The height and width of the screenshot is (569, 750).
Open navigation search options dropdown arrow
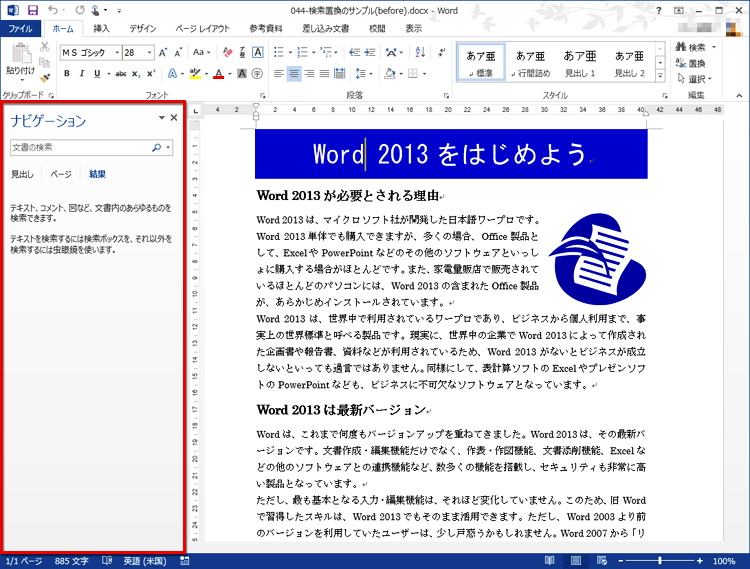pyautogui.click(x=168, y=147)
